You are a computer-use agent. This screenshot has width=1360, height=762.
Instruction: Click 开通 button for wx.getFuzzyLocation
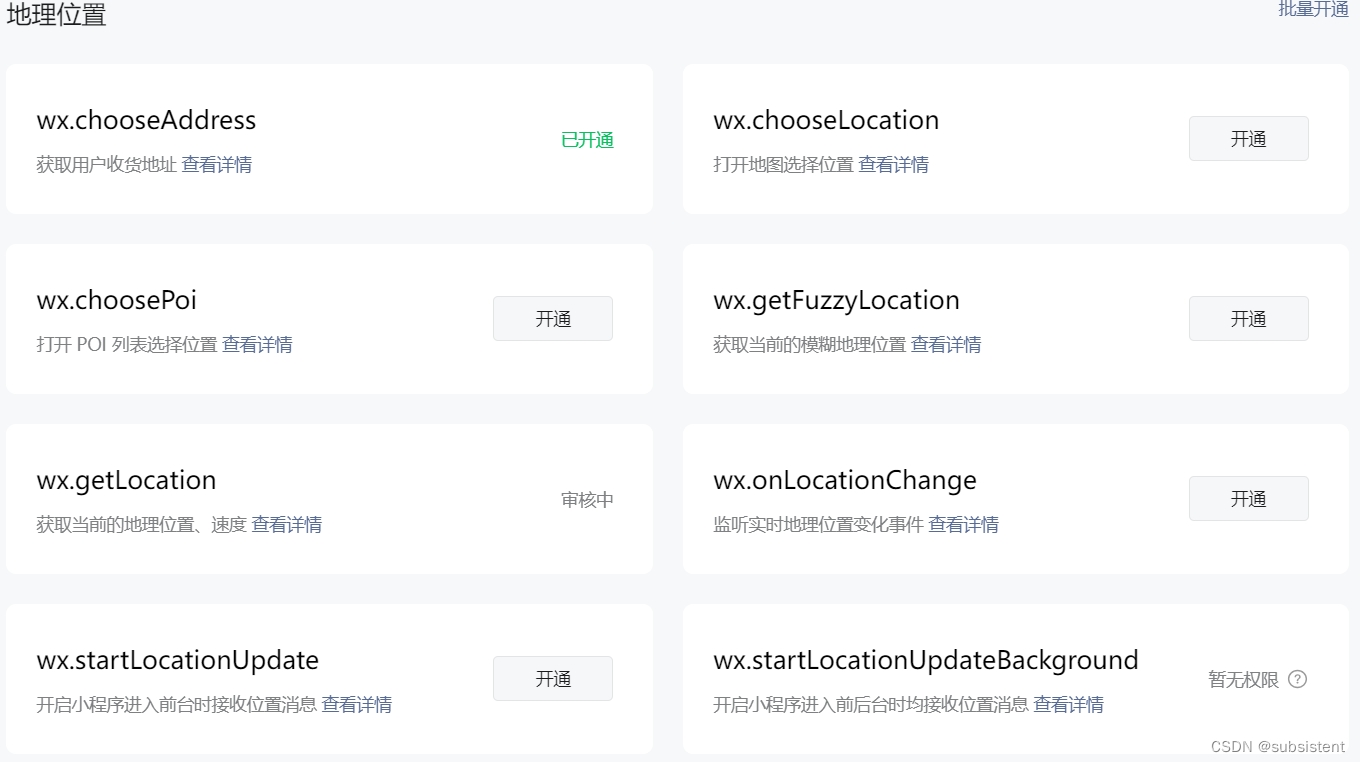1248,318
